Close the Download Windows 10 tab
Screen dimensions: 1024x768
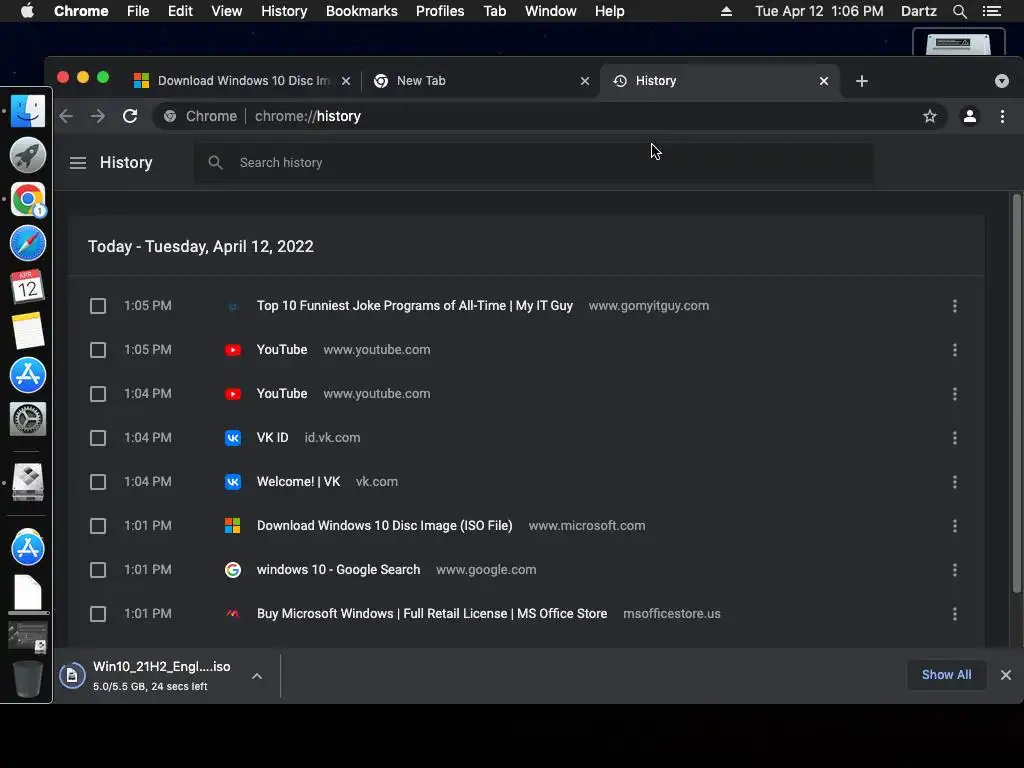tap(346, 81)
